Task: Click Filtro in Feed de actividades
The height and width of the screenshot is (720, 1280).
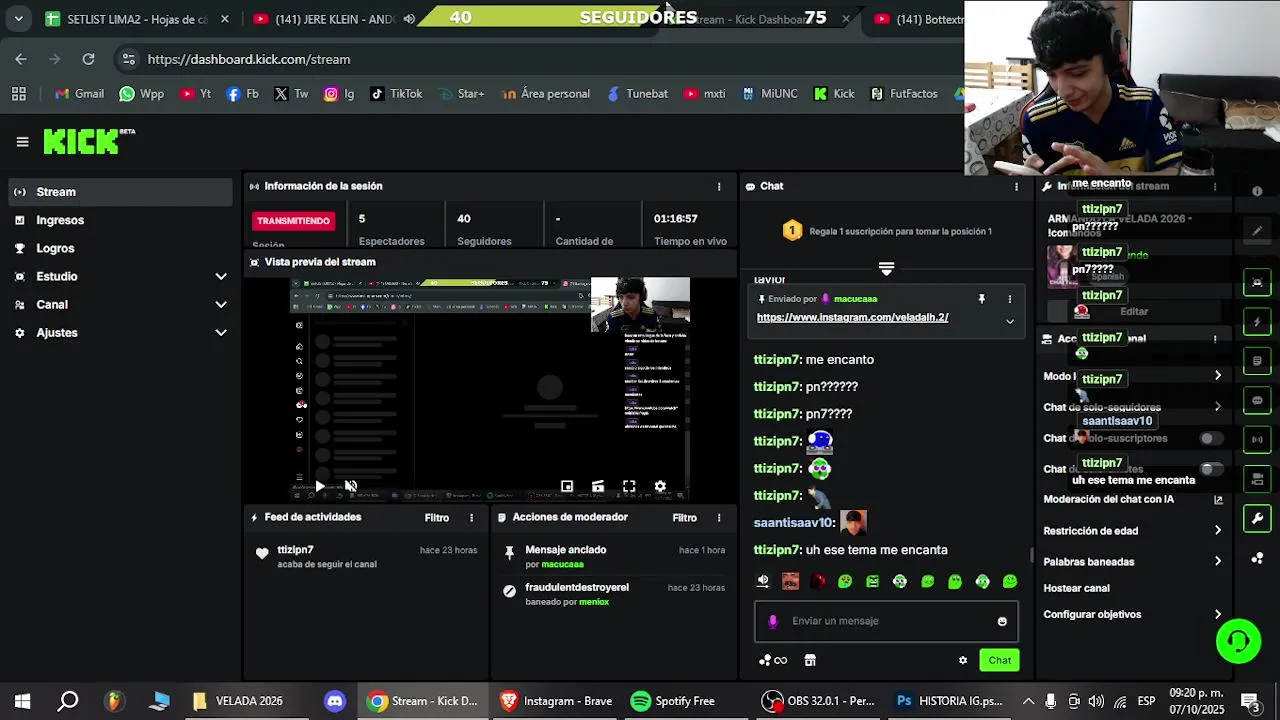Action: click(x=437, y=517)
